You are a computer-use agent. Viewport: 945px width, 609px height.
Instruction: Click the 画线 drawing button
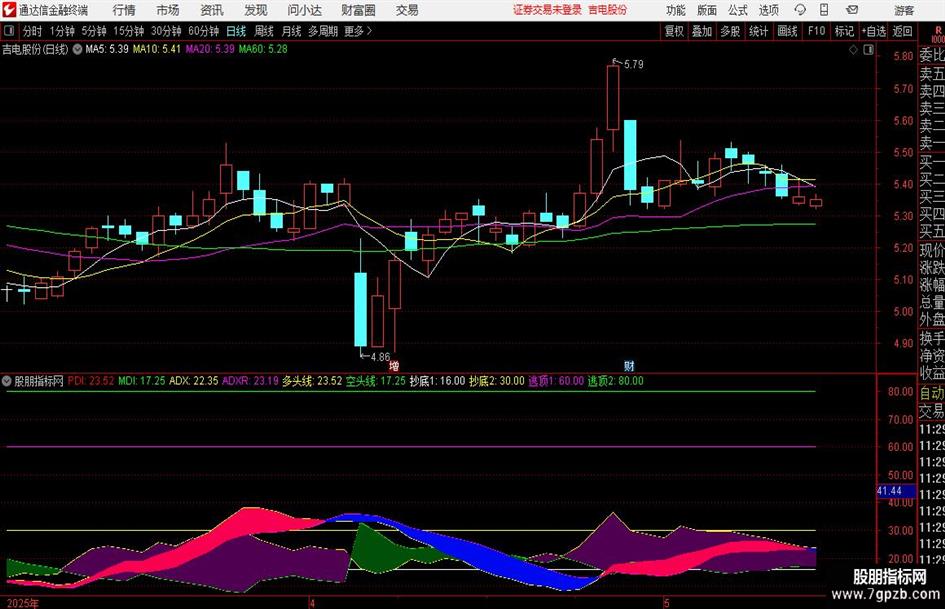coord(787,31)
